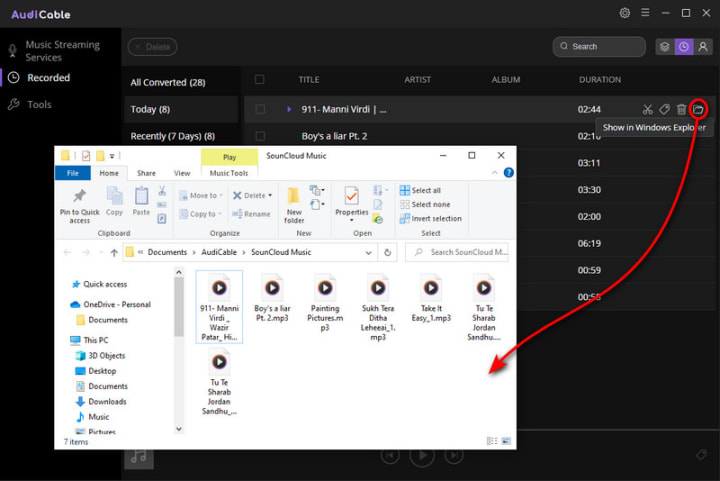Open address bar history dropdown
720x481 pixels.
coord(368,252)
